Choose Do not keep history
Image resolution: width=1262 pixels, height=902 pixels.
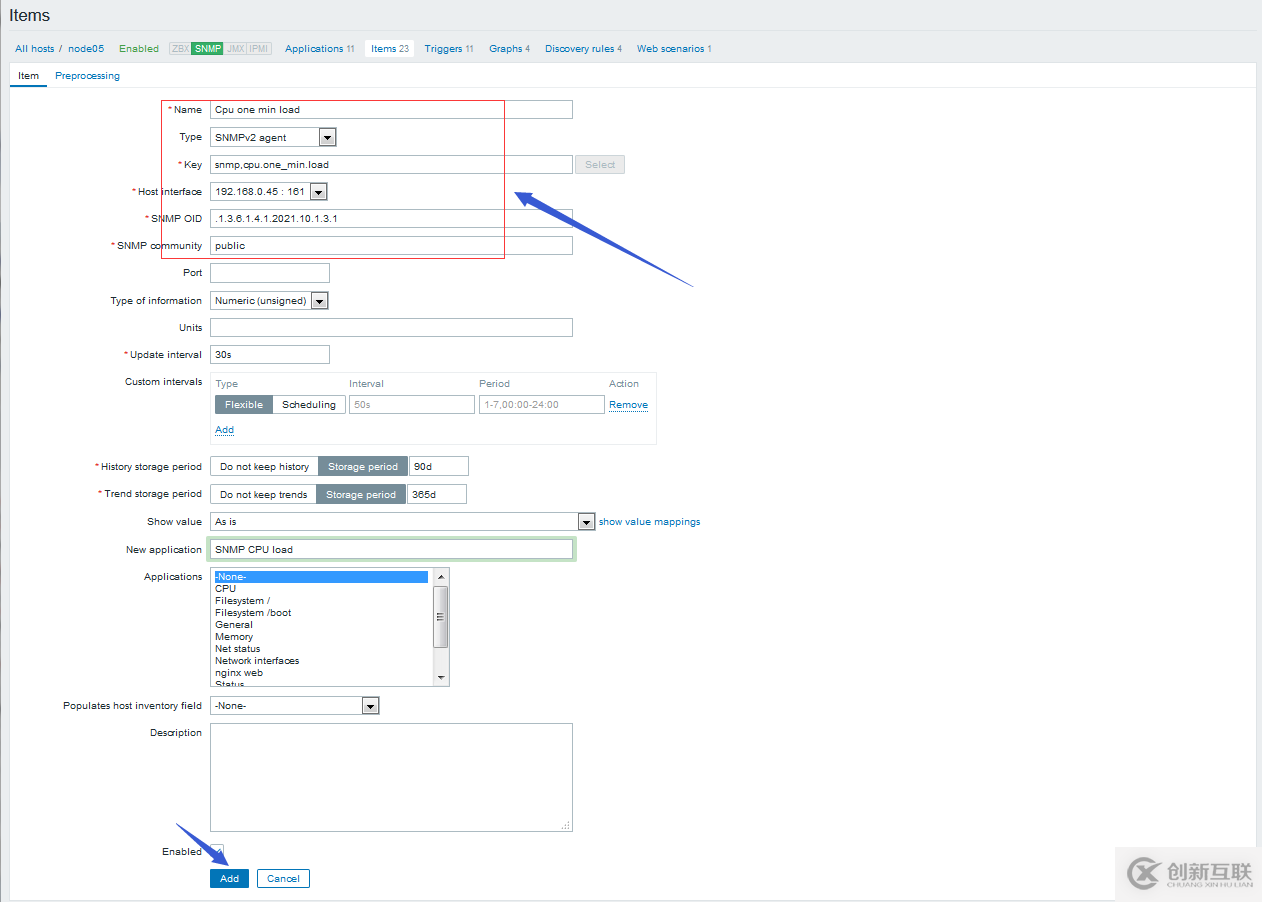[264, 466]
